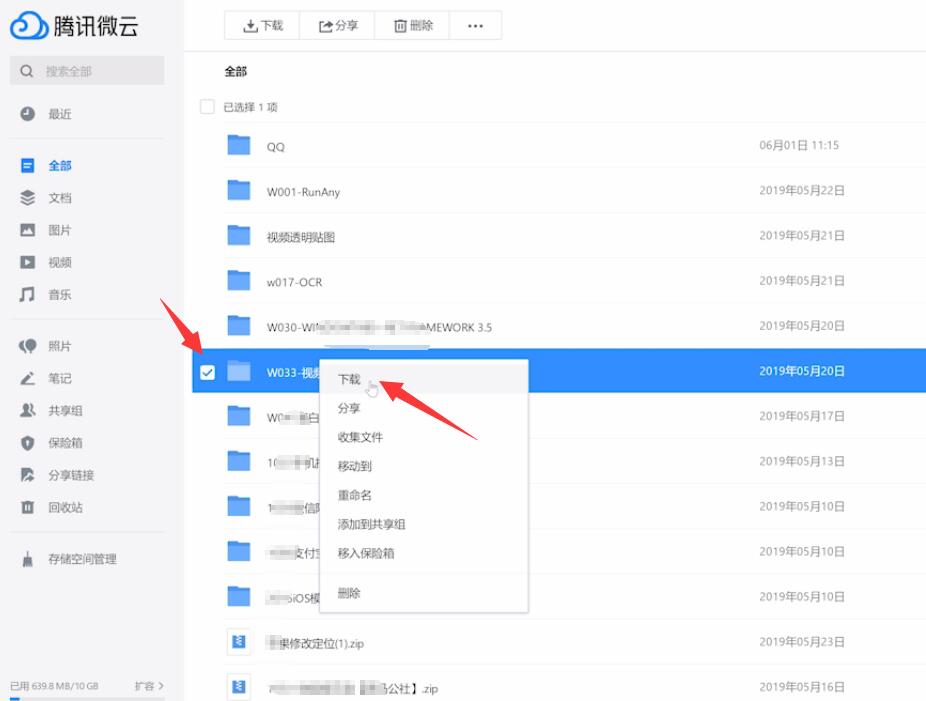
Task: Open the 分享链接 icon
Action: pyautogui.click(x=27, y=475)
